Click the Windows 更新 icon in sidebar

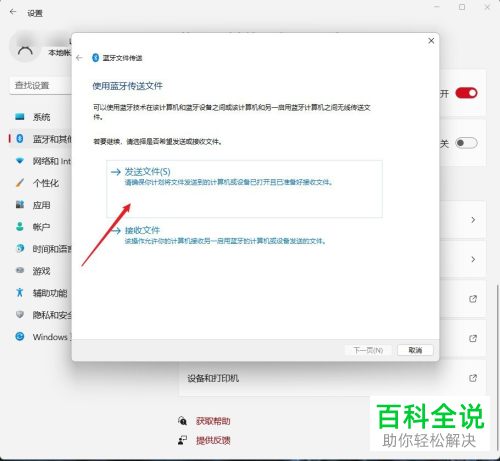(x=20, y=337)
